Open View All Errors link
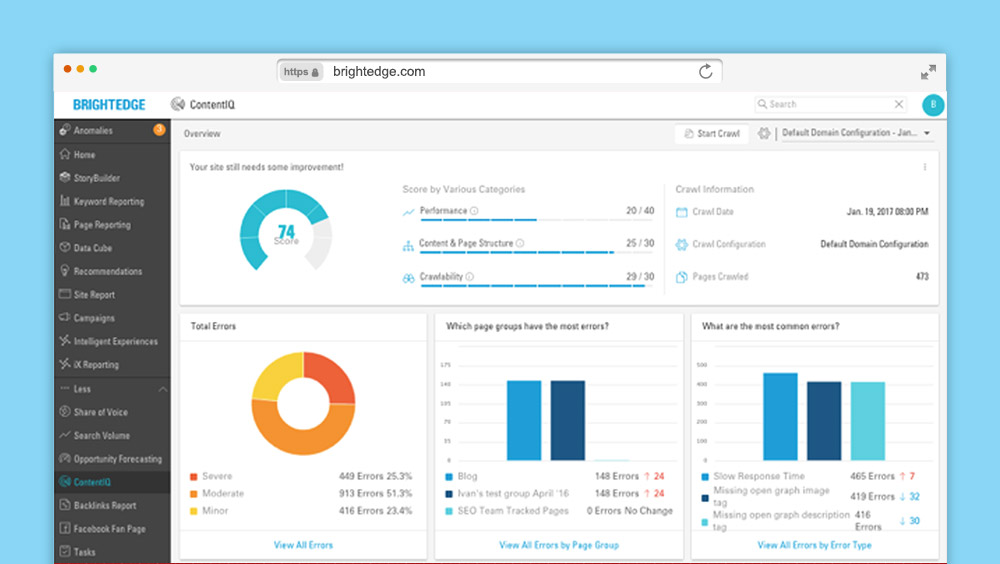Viewport: 1000px width, 564px height. click(x=303, y=545)
